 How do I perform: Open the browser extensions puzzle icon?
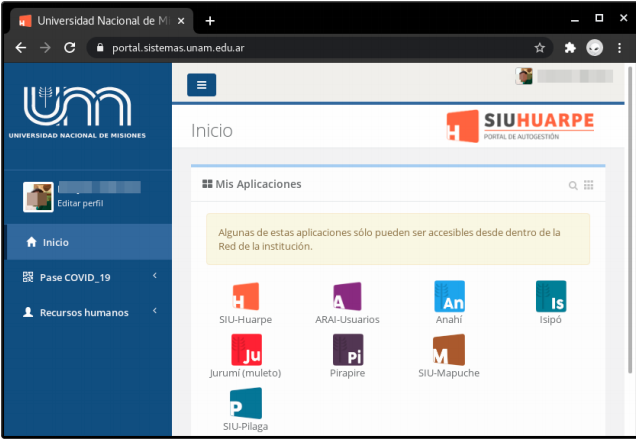tap(570, 48)
